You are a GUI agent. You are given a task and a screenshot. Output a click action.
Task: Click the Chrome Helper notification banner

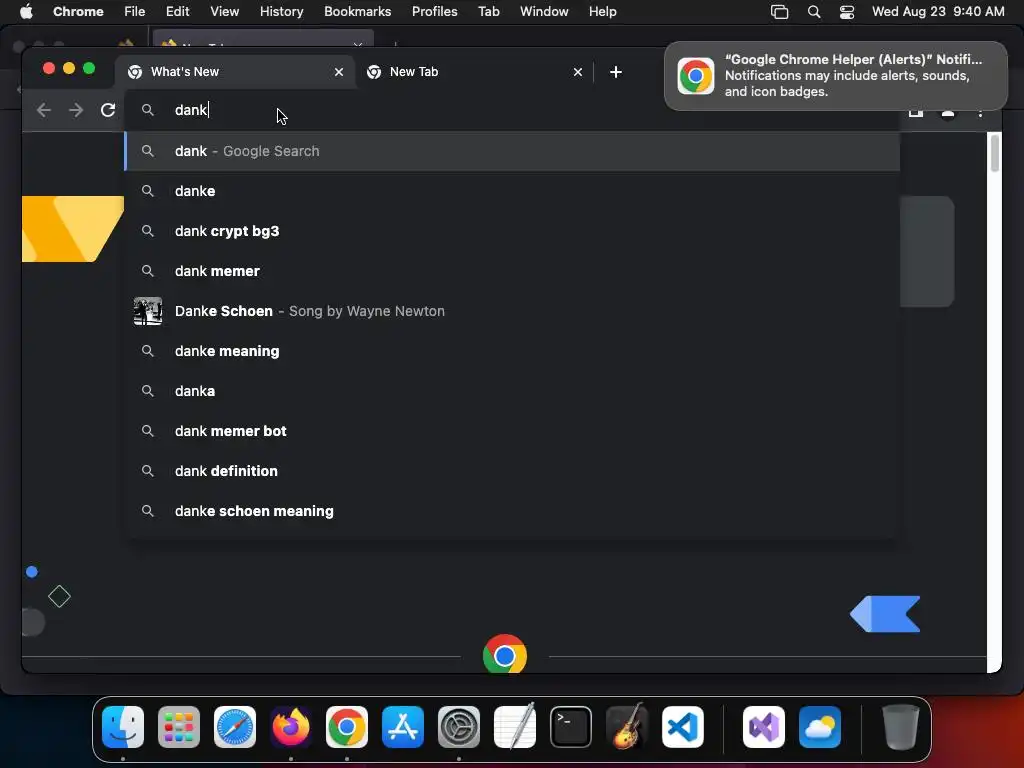point(836,76)
